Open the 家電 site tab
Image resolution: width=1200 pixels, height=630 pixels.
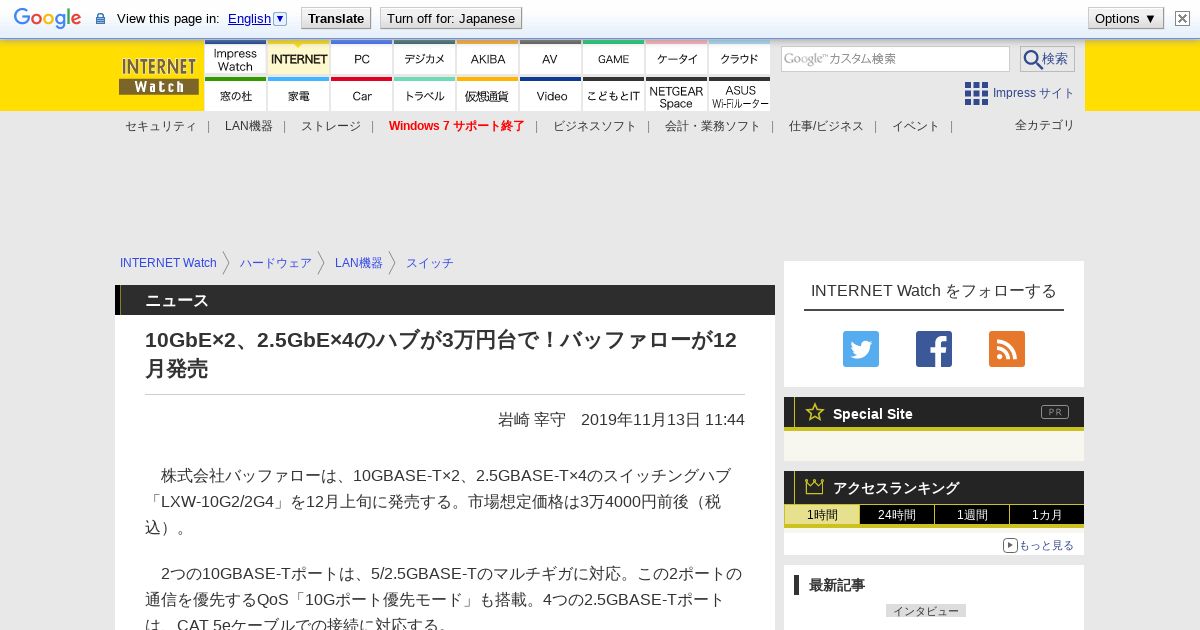click(299, 95)
